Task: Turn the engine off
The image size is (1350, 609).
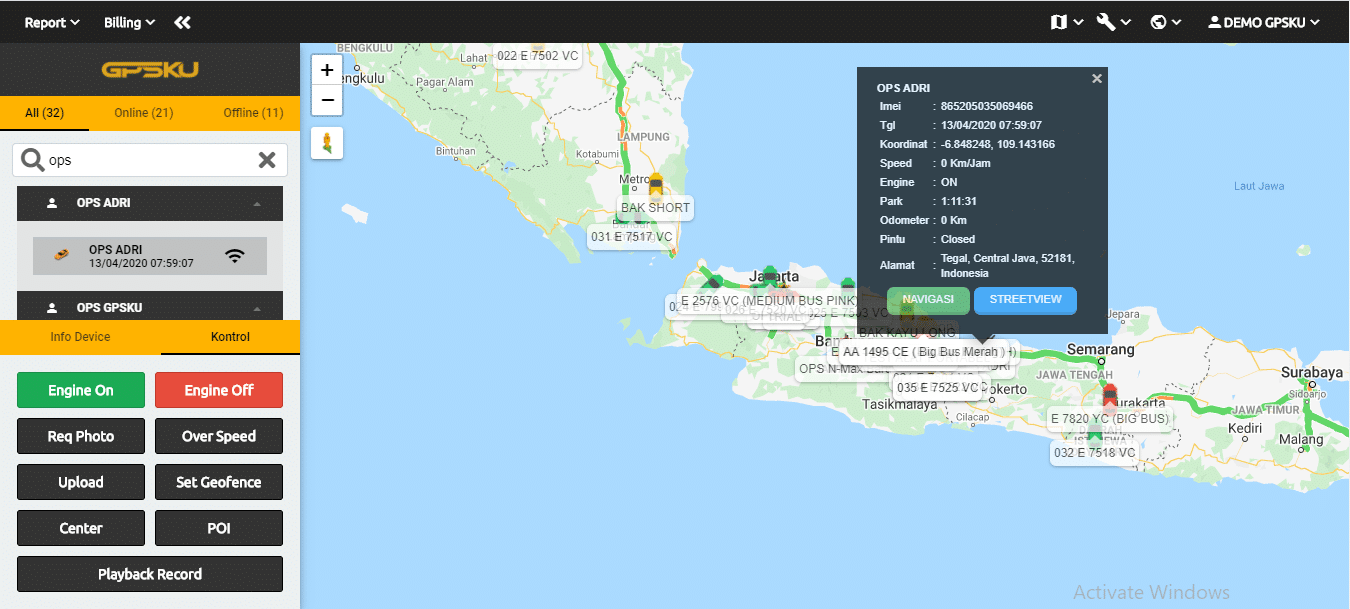Action: (219, 390)
